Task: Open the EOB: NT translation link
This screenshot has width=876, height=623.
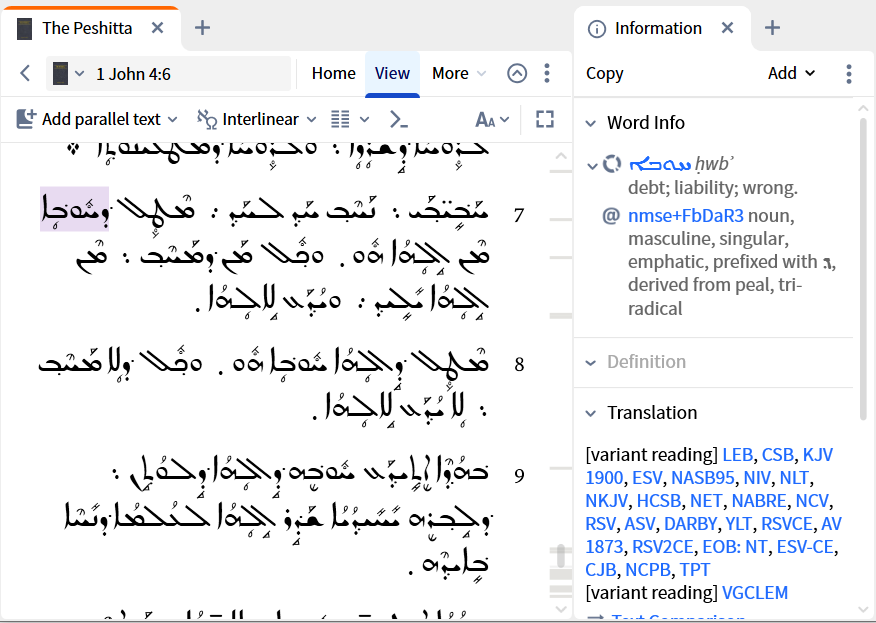Action: [735, 546]
